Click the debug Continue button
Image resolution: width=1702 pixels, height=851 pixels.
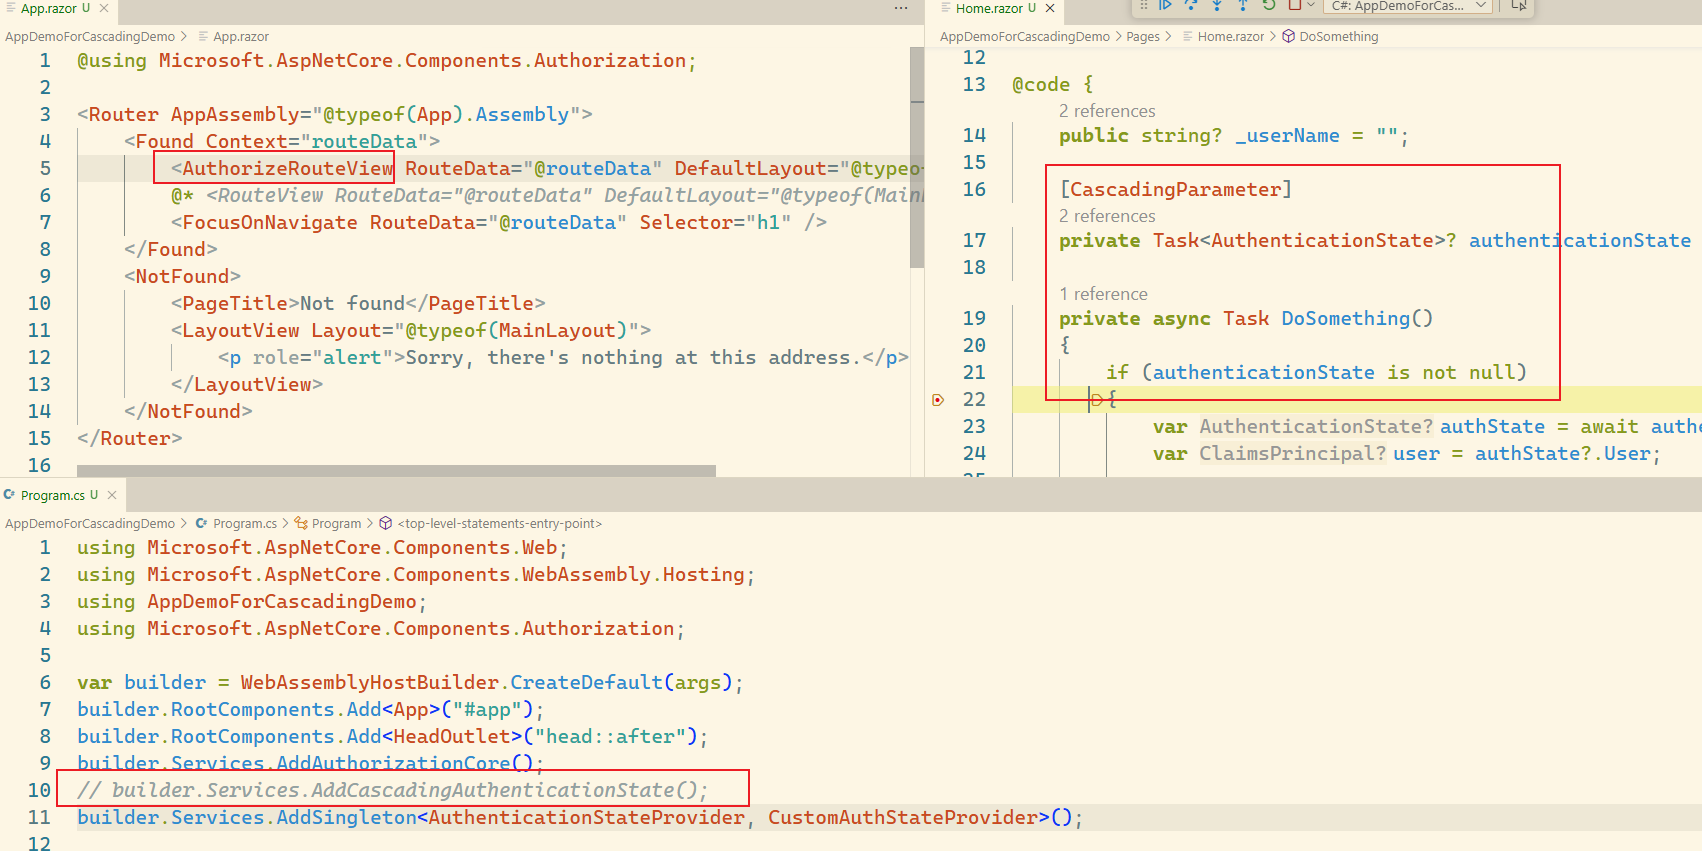pos(1165,5)
